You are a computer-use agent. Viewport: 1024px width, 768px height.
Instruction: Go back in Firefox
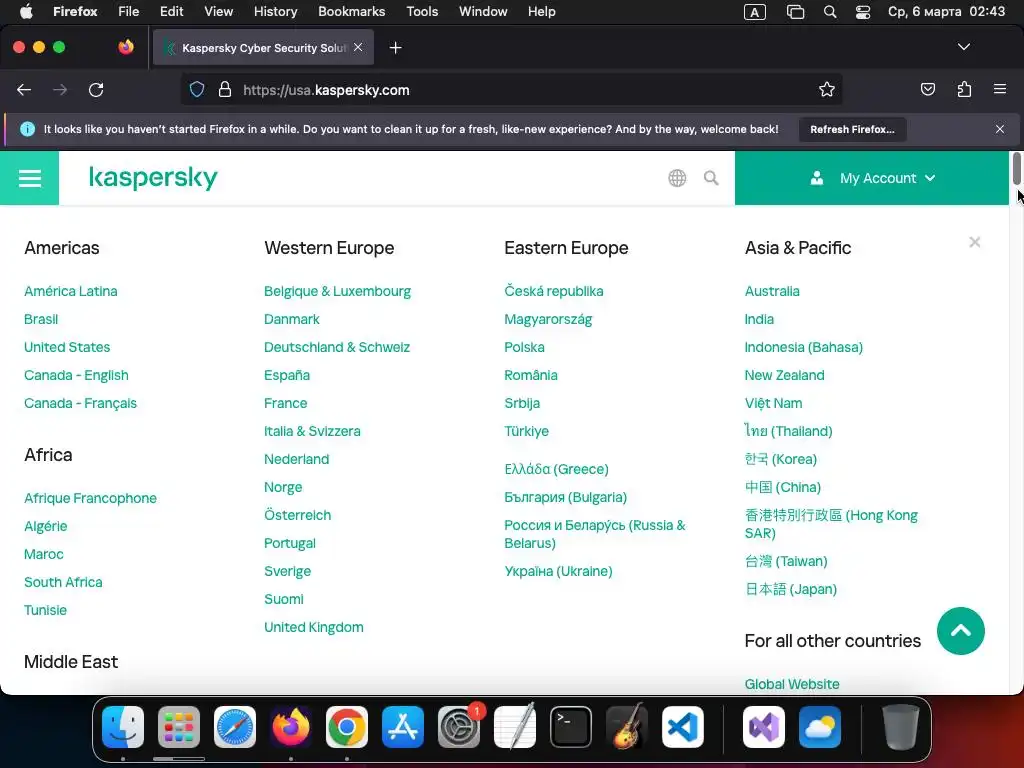tap(24, 90)
